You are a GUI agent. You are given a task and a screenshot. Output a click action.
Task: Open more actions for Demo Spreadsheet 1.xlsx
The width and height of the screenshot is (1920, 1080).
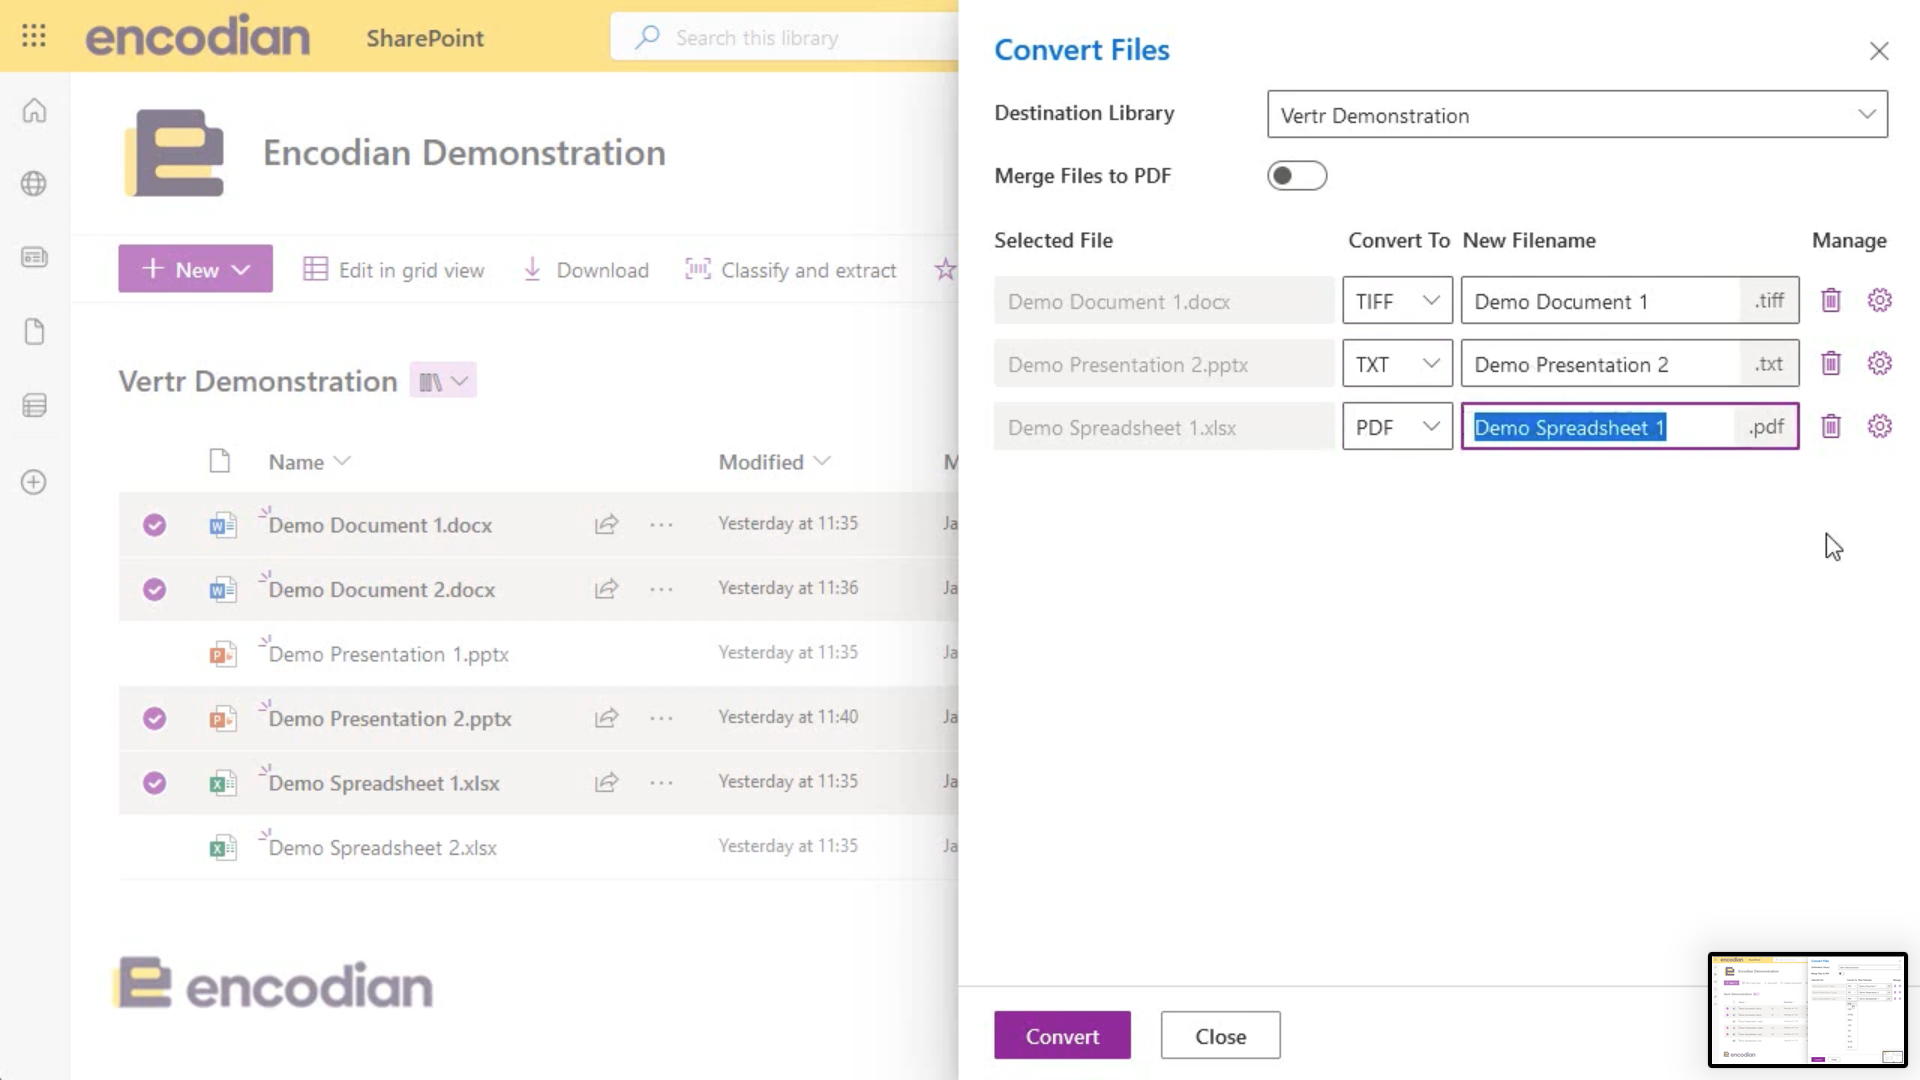[x=661, y=783]
